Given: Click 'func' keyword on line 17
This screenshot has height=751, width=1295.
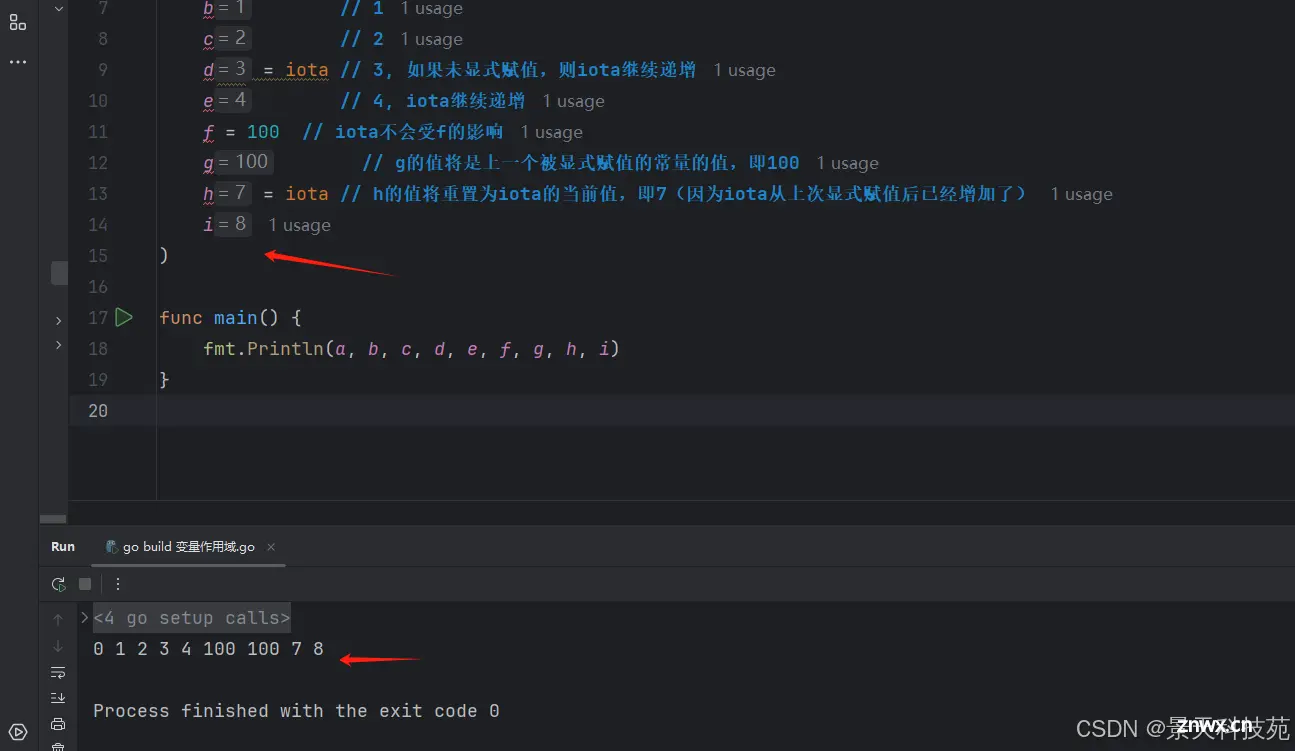Looking at the screenshot, I should pos(181,318).
